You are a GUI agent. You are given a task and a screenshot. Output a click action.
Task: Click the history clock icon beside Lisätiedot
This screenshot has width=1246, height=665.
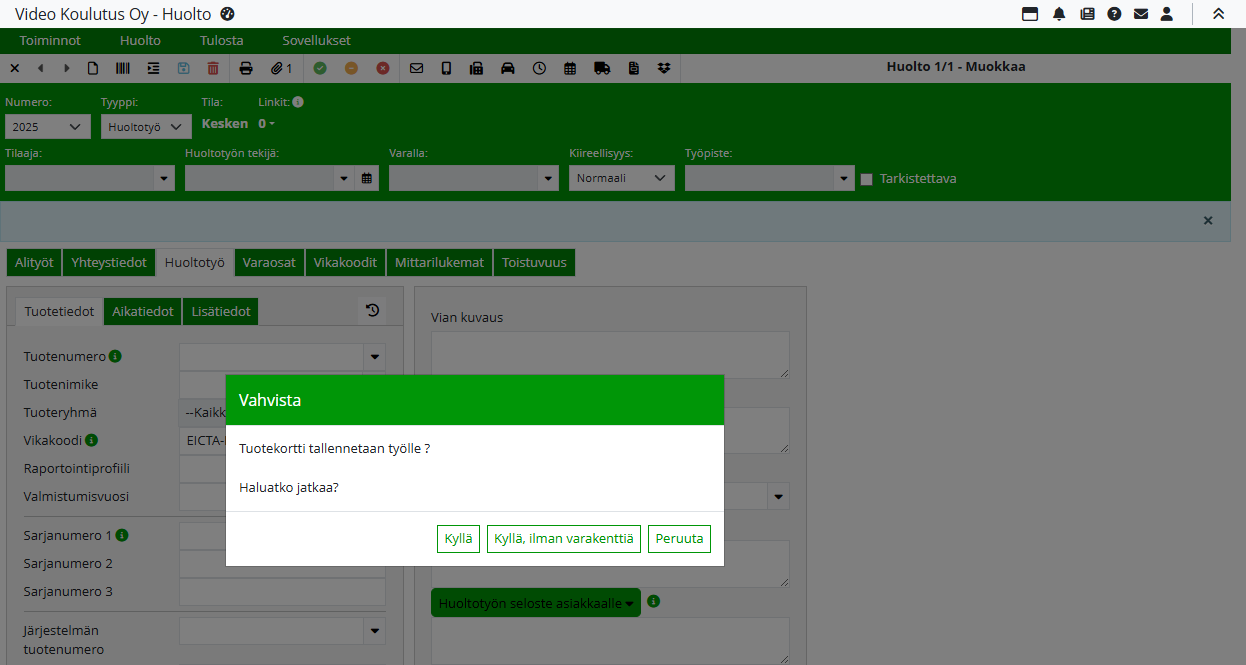click(x=372, y=311)
